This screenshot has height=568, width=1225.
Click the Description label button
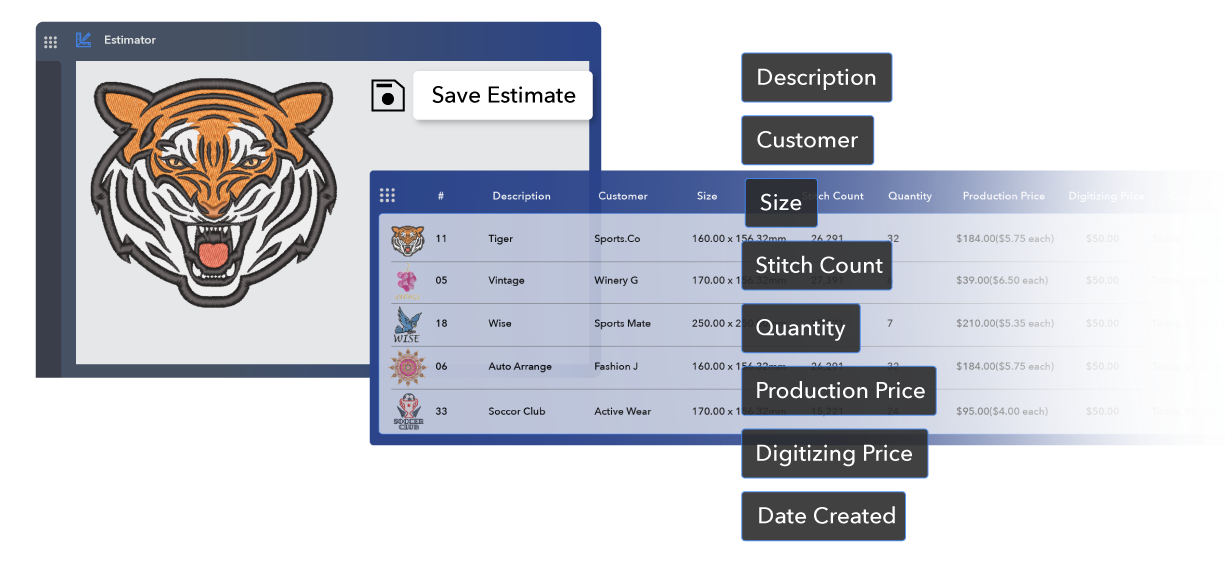click(x=816, y=78)
